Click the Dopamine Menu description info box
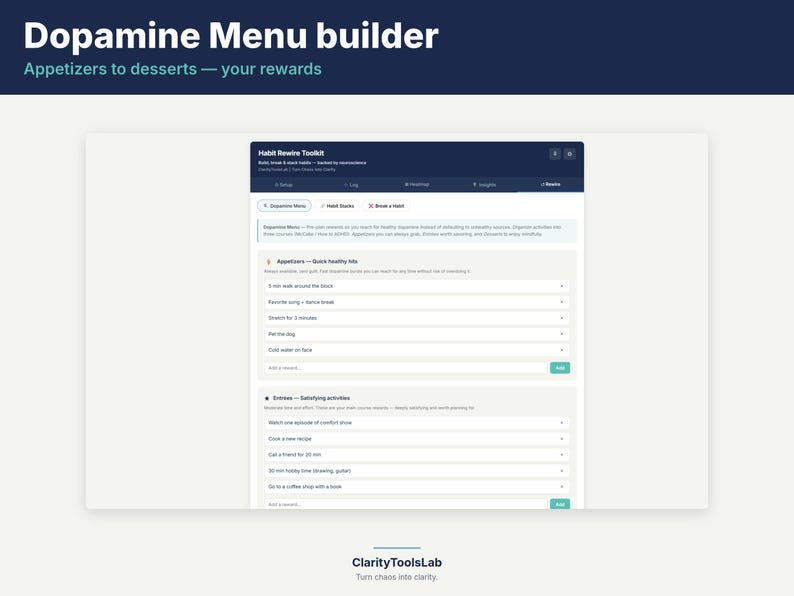The width and height of the screenshot is (794, 596). pyautogui.click(x=417, y=230)
